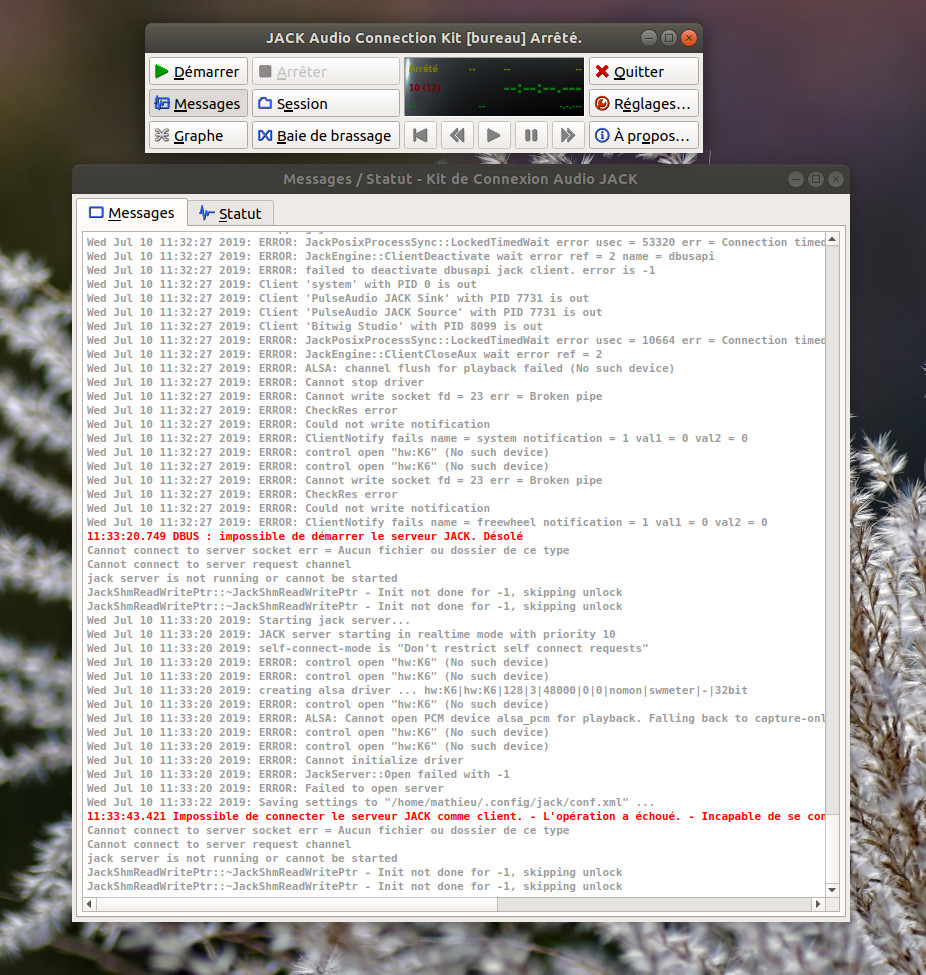The height and width of the screenshot is (975, 926).
Task: Open the Baie de brassage patchbay
Action: point(325,135)
